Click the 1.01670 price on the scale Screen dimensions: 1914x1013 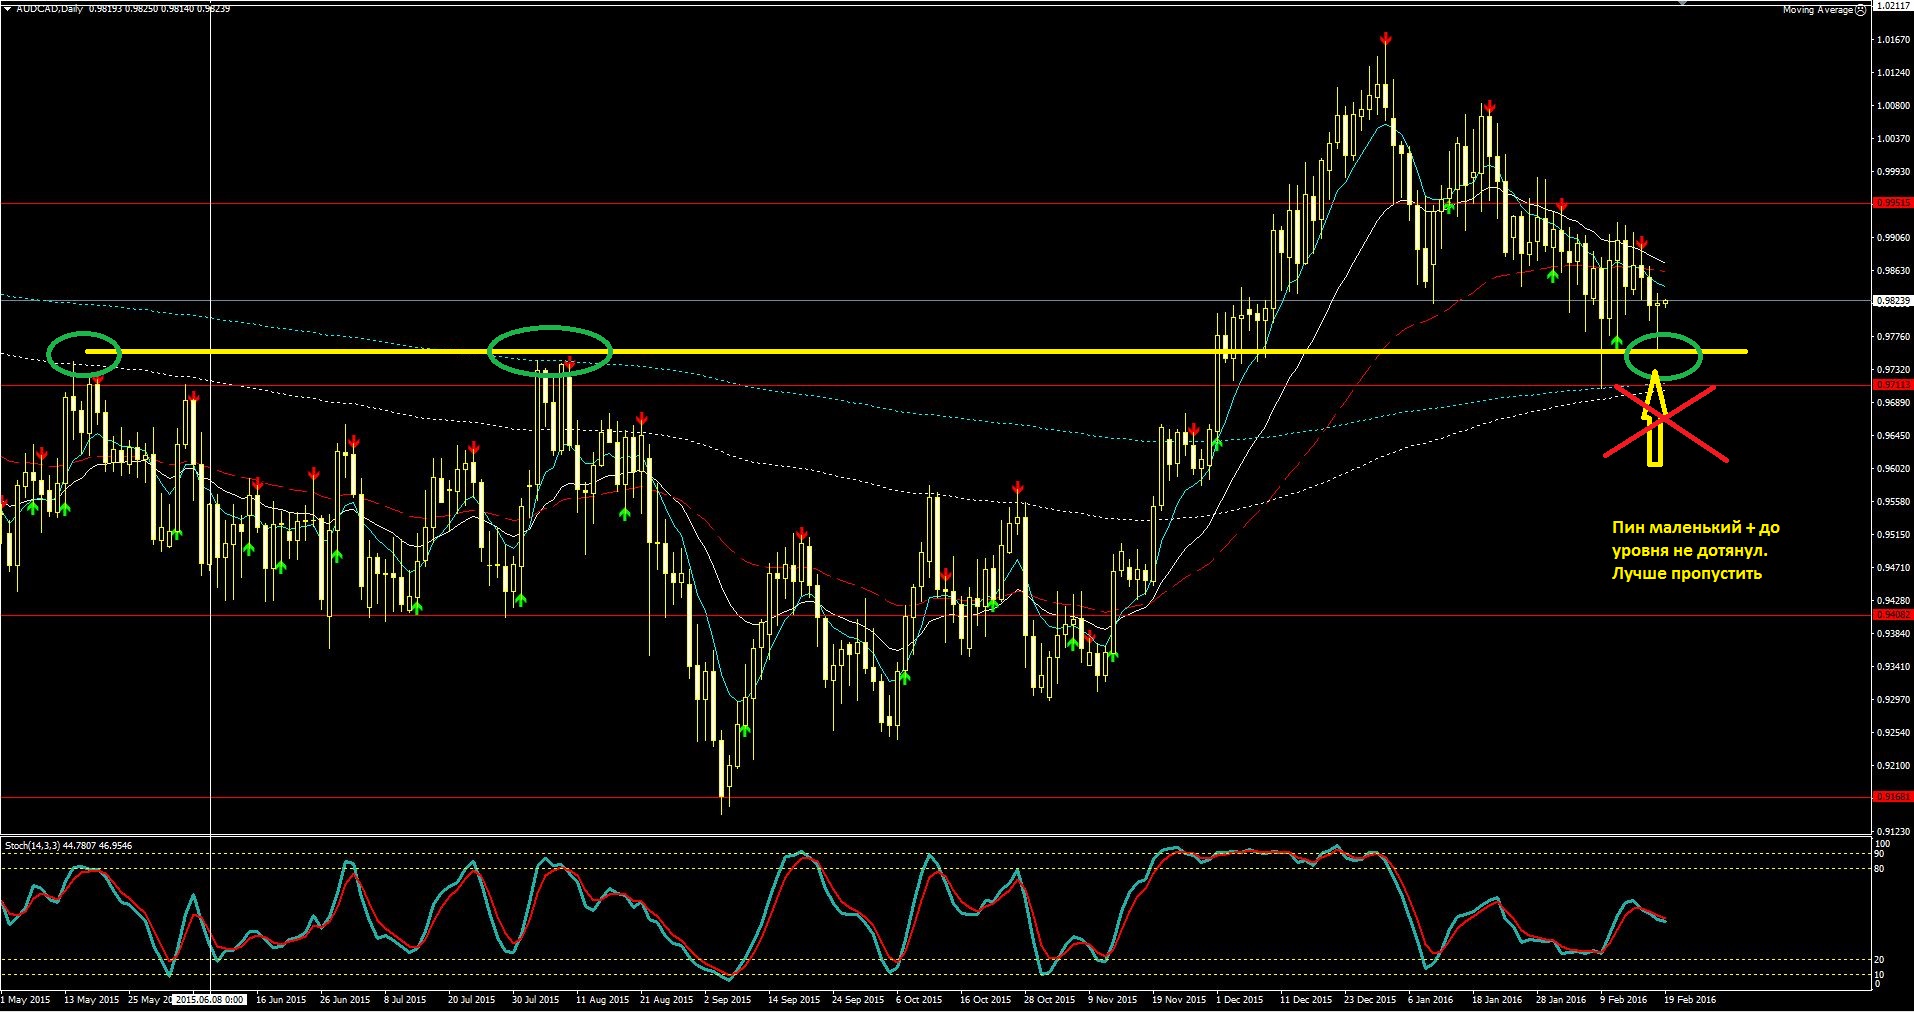1894,40
